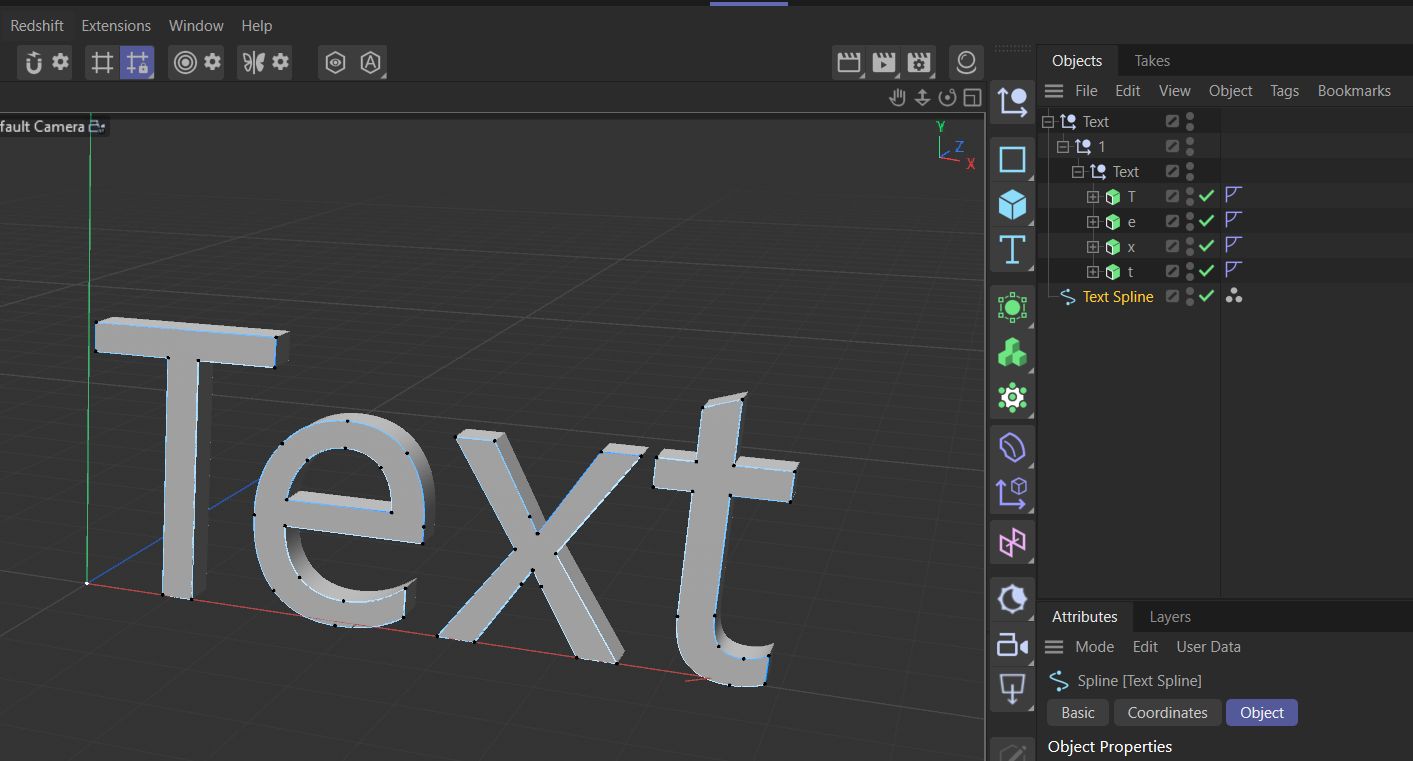The height and width of the screenshot is (761, 1413).
Task: Toggle the locked workplane grid icon
Action: point(136,63)
